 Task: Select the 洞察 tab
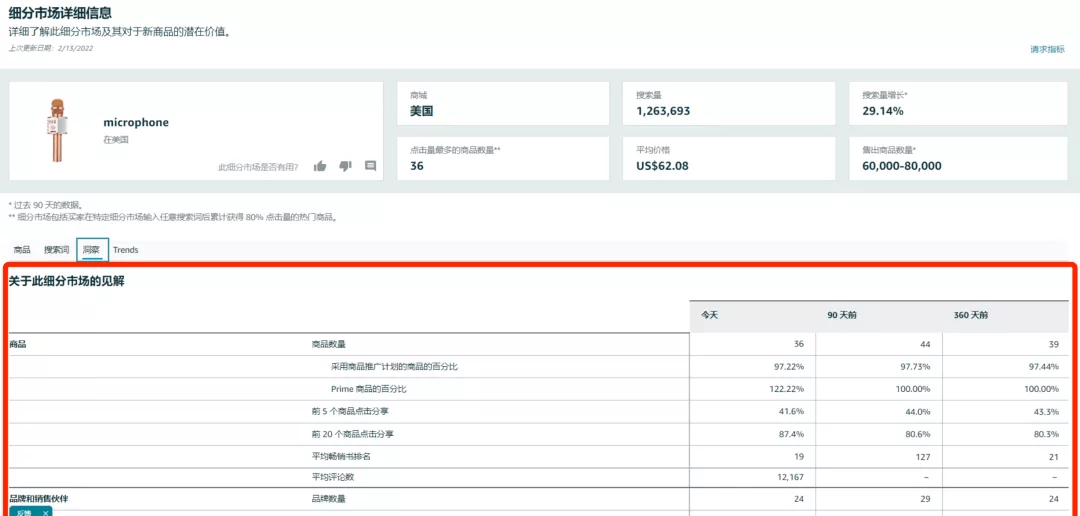click(92, 250)
